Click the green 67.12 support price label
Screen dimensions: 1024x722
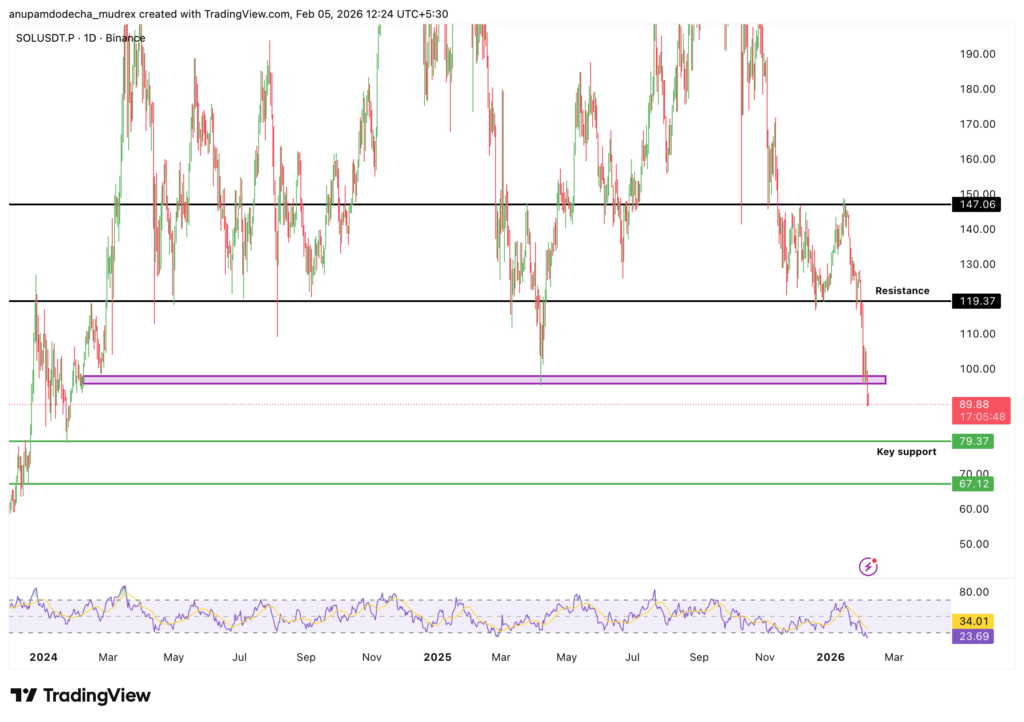pyautogui.click(x=973, y=484)
